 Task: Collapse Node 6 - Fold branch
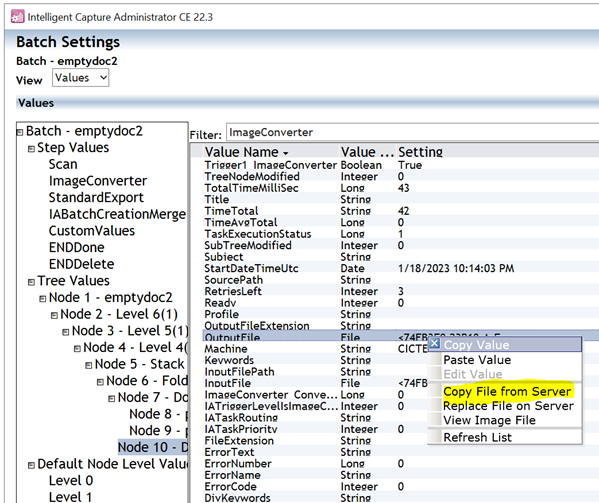pos(100,382)
